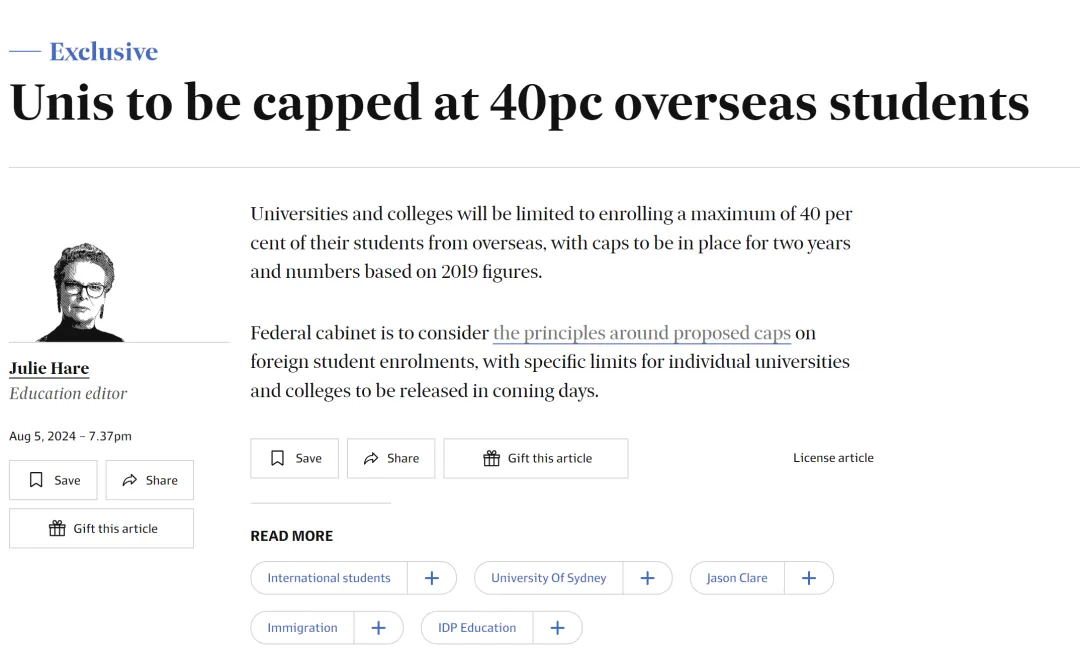Click the bookmark icon below the article text
1080x652 pixels.
point(278,458)
